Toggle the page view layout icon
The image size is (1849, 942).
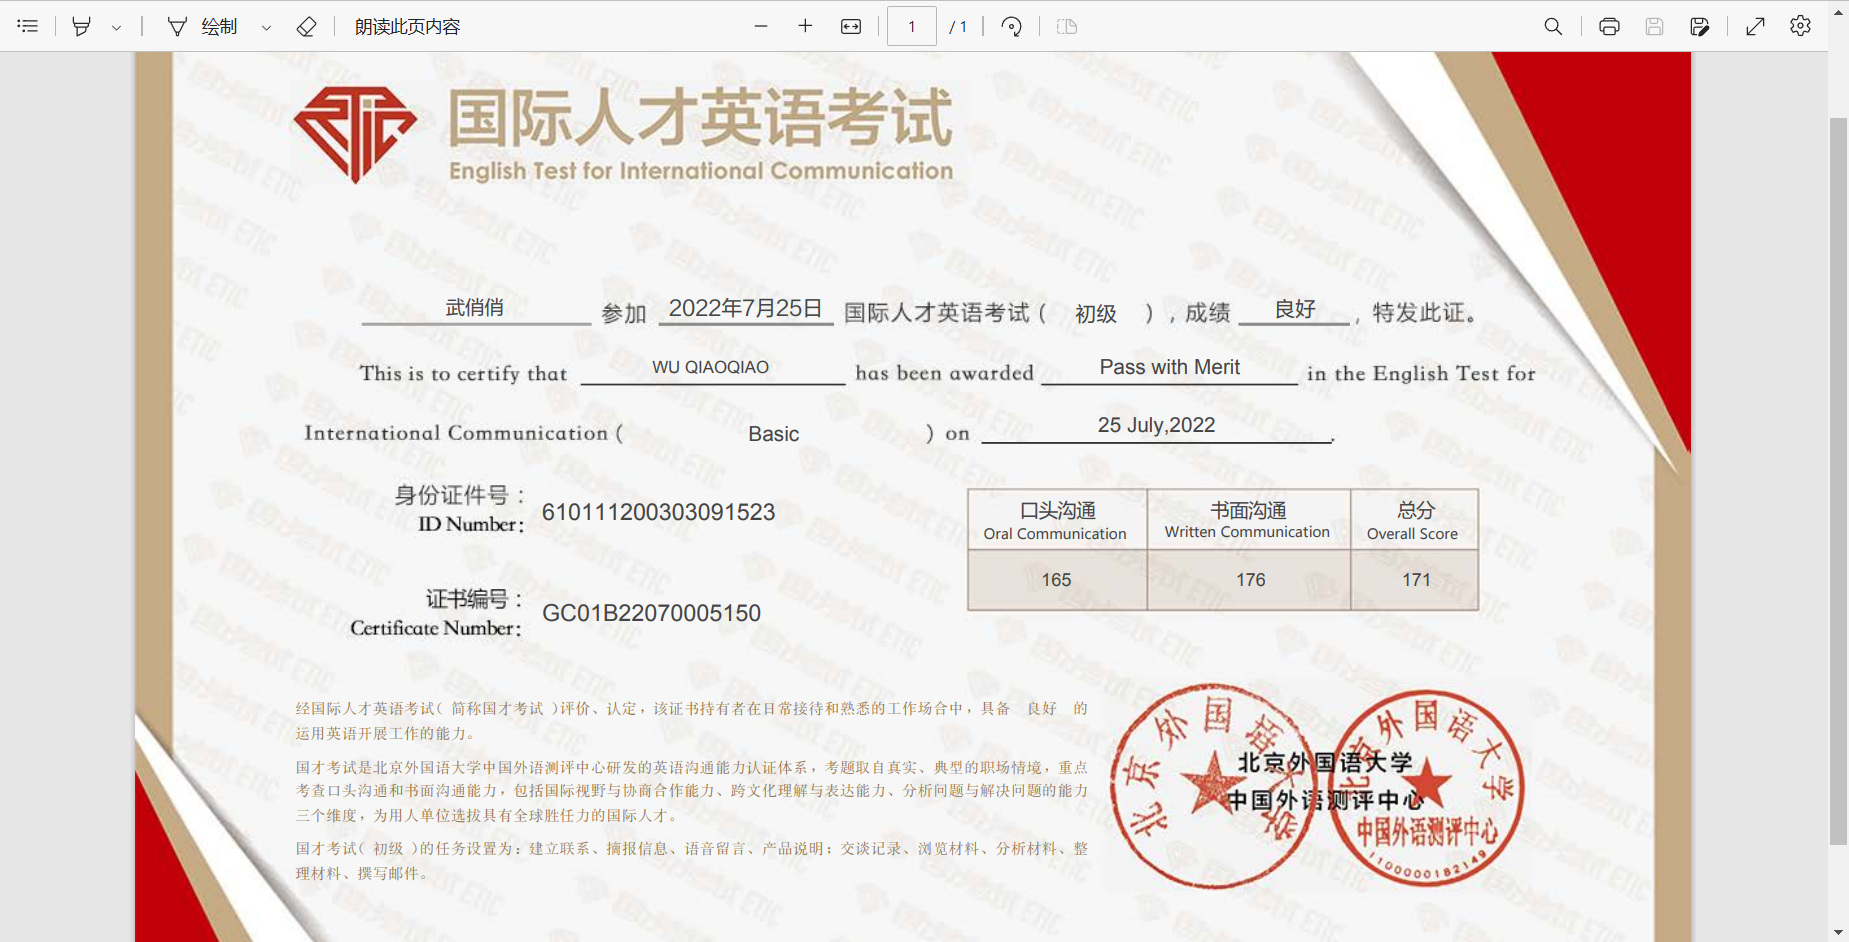(1067, 26)
